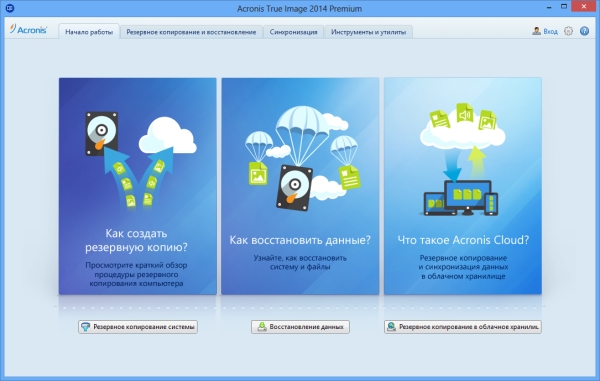The image size is (600, 381).
Task: Minimize the Acronis True Image window
Action: 549,7
